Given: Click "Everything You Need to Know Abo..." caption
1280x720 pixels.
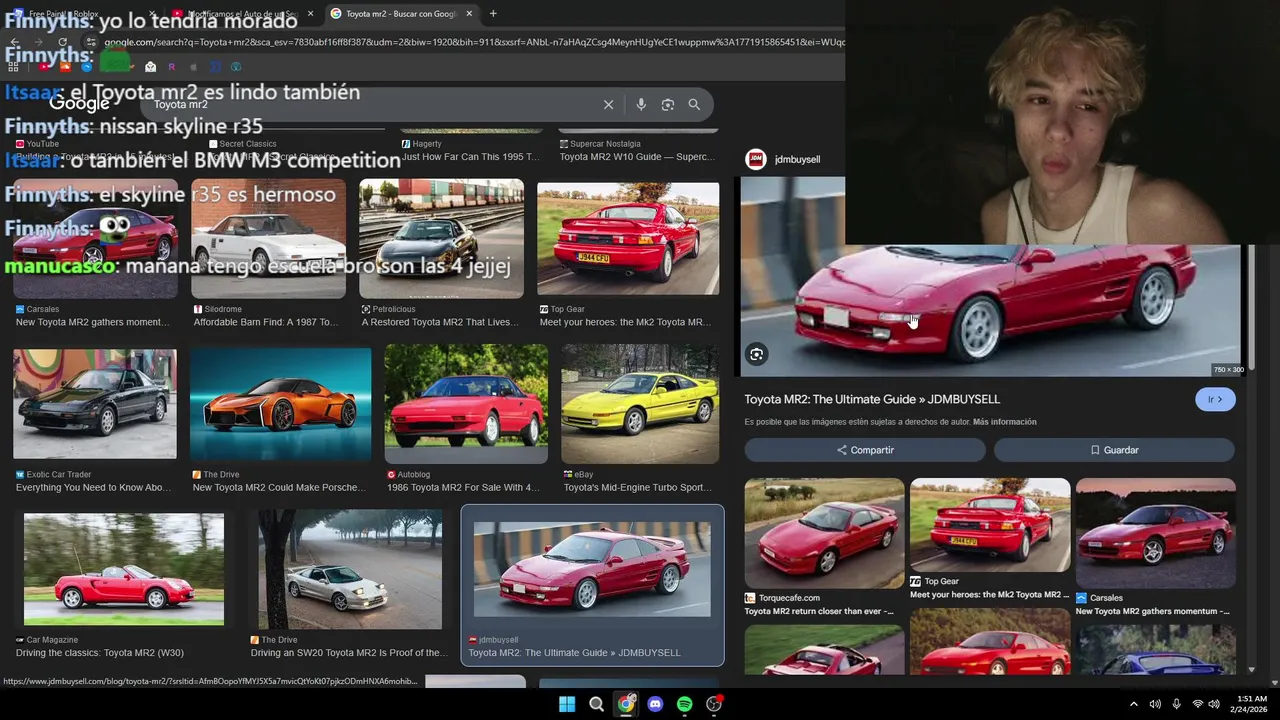Looking at the screenshot, I should [x=93, y=488].
